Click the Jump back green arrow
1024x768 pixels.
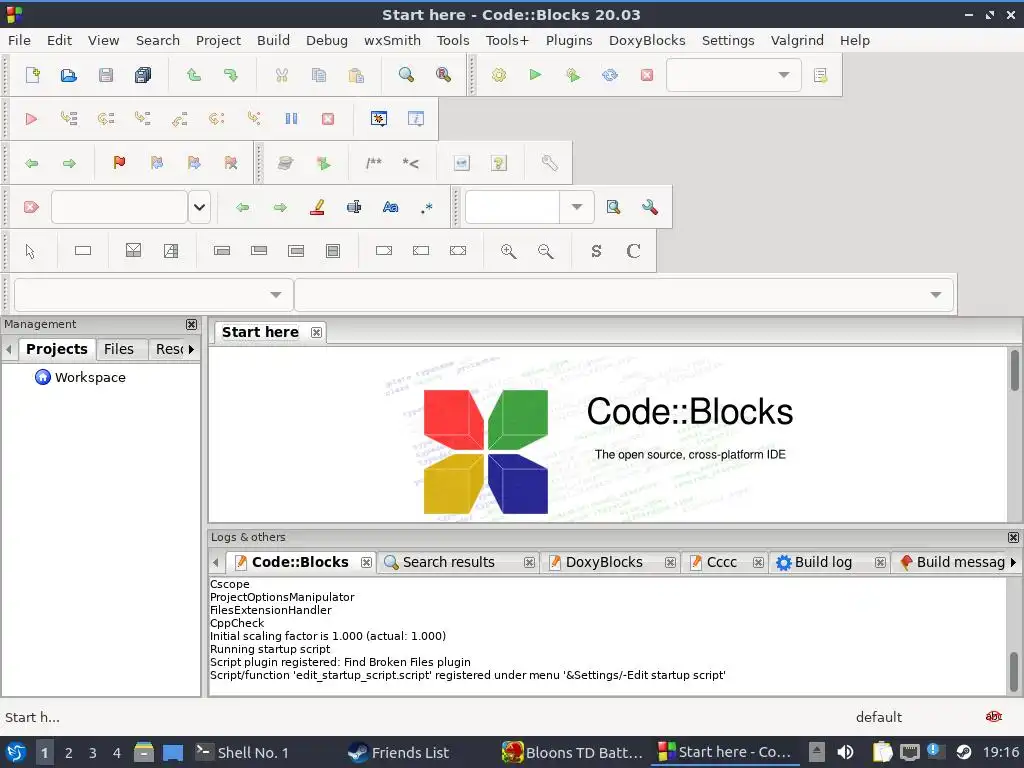click(x=31, y=163)
